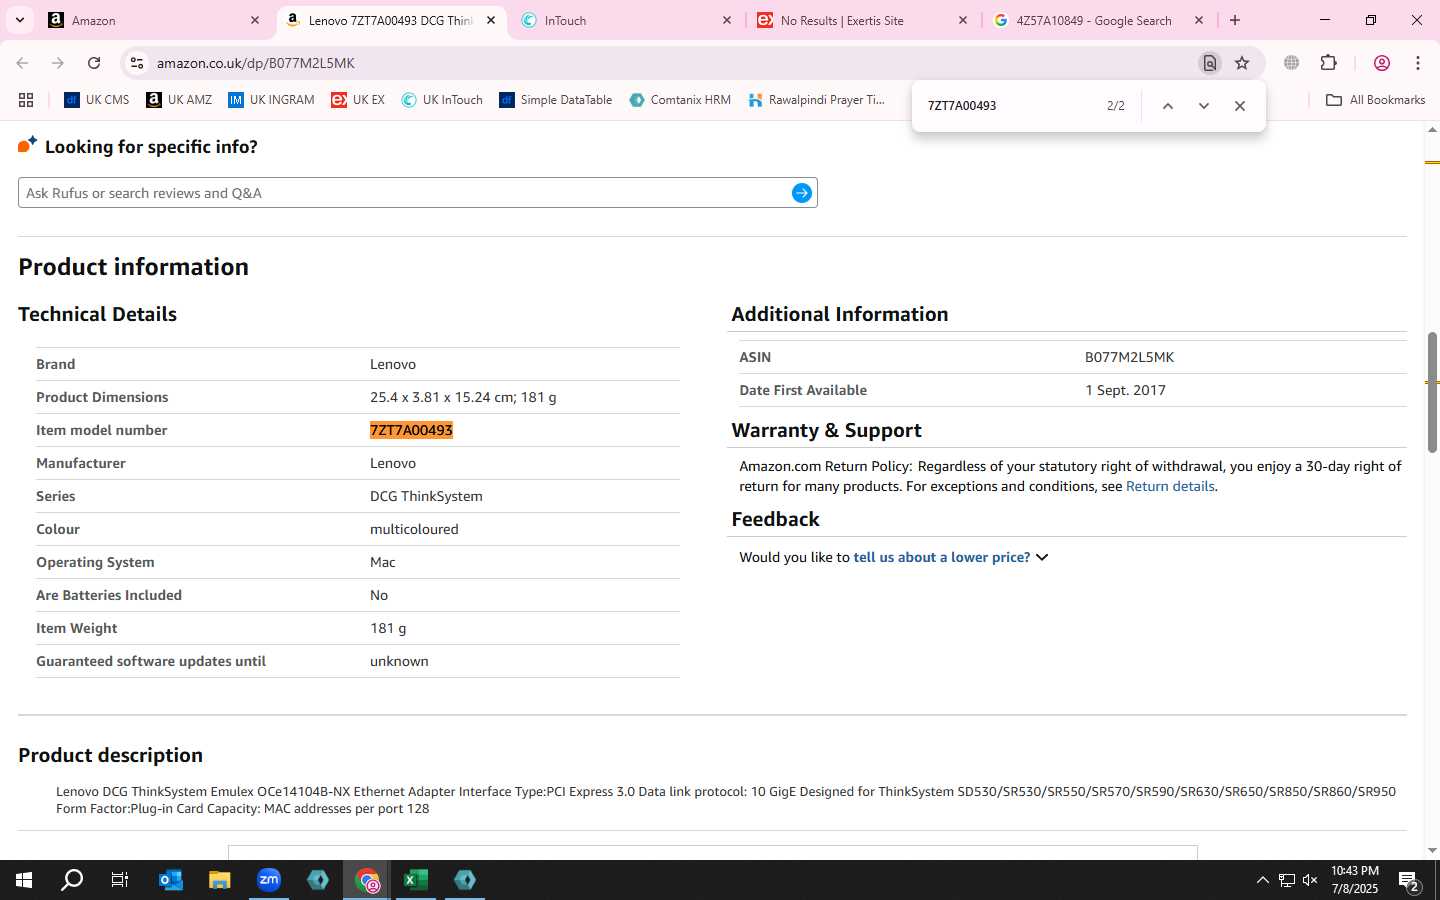This screenshot has height=900, width=1440.
Task: Open the bookmarks apps grid icon
Action: tap(26, 100)
